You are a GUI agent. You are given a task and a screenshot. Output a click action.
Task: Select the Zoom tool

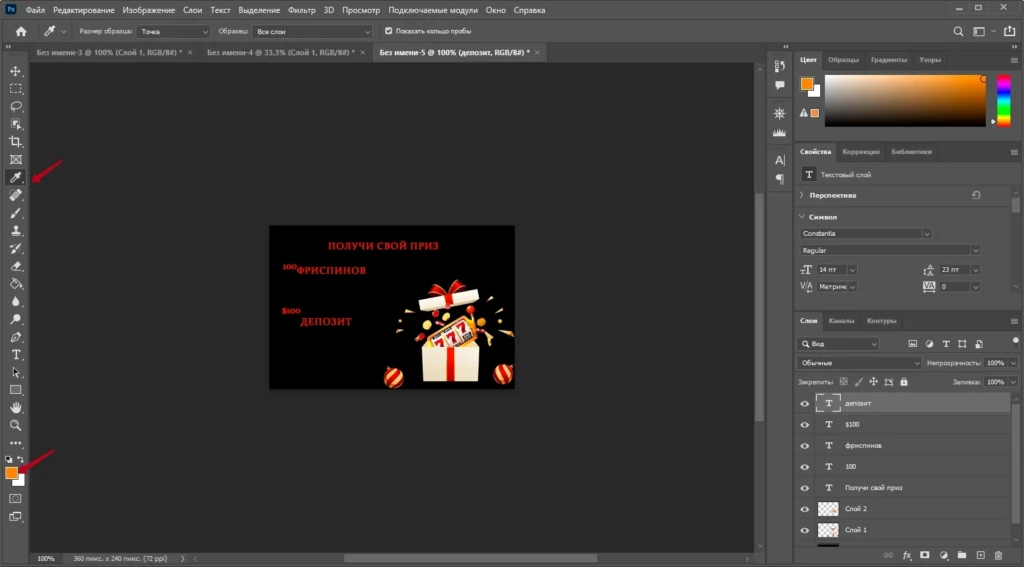[x=16, y=425]
